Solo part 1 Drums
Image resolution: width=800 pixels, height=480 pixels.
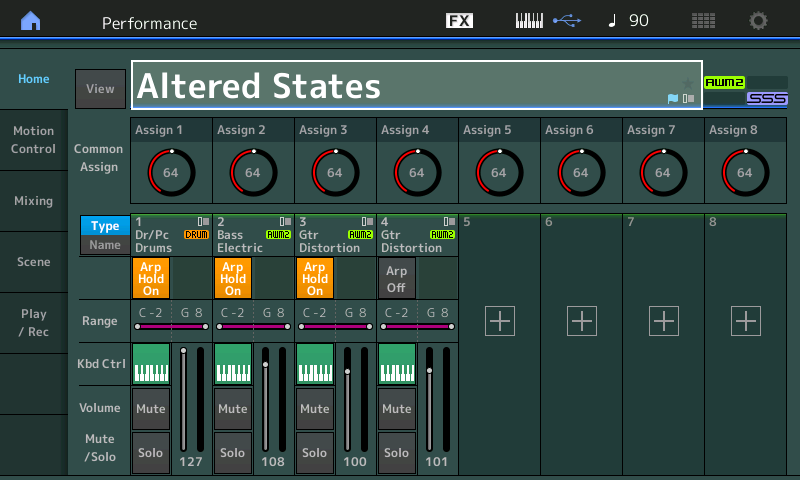pyautogui.click(x=151, y=453)
